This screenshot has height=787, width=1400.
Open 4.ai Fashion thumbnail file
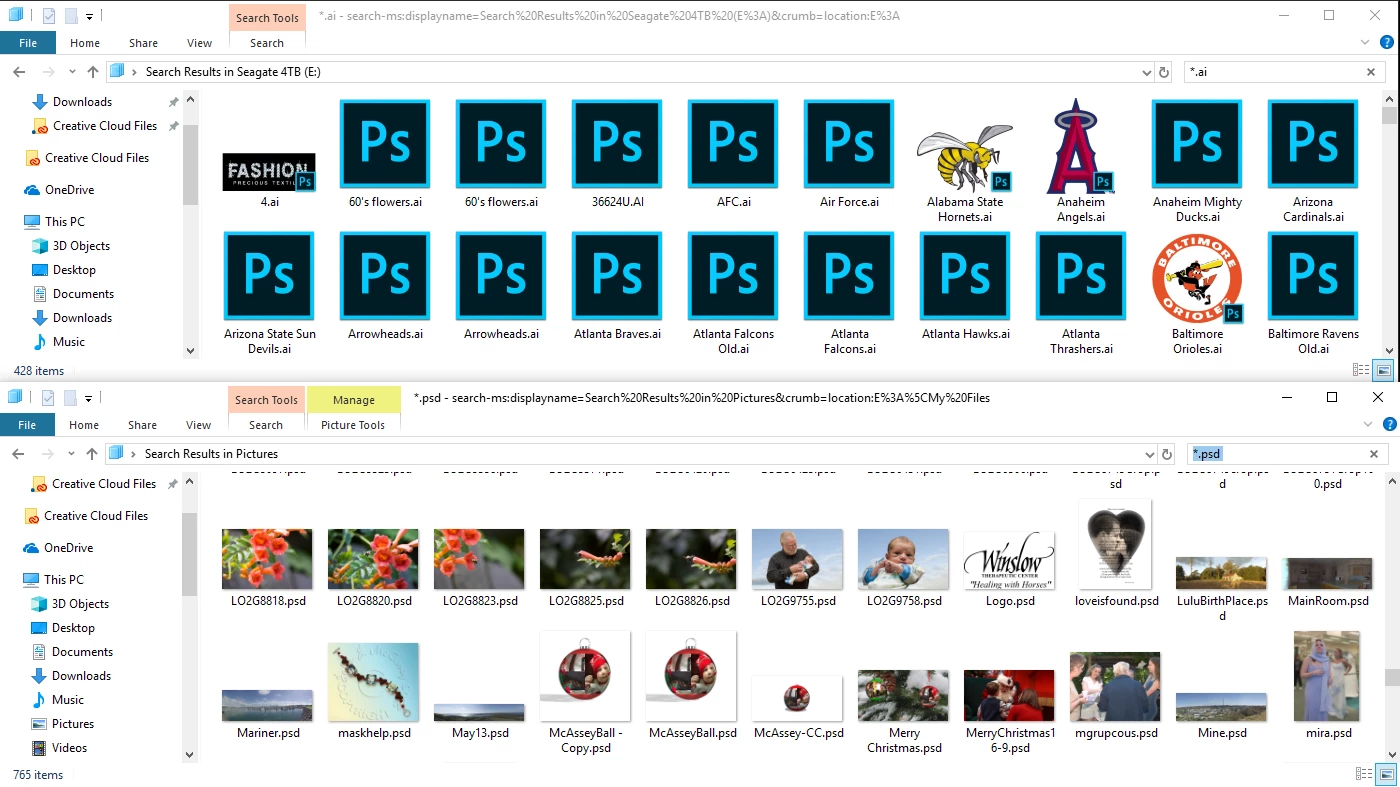[269, 172]
